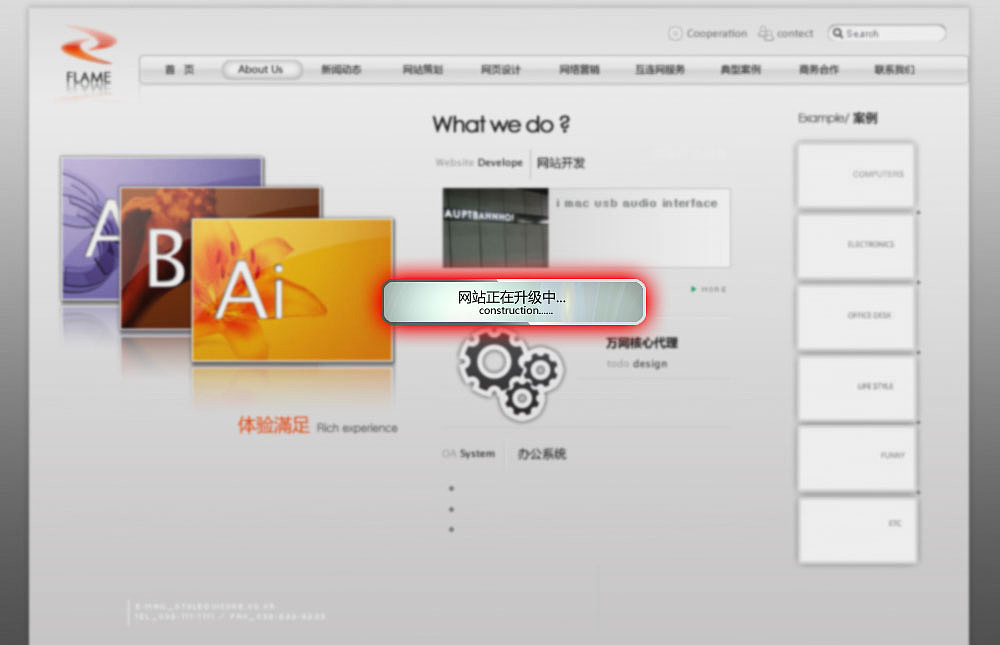
Task: Open the 联系我们 menu item
Action: (895, 70)
